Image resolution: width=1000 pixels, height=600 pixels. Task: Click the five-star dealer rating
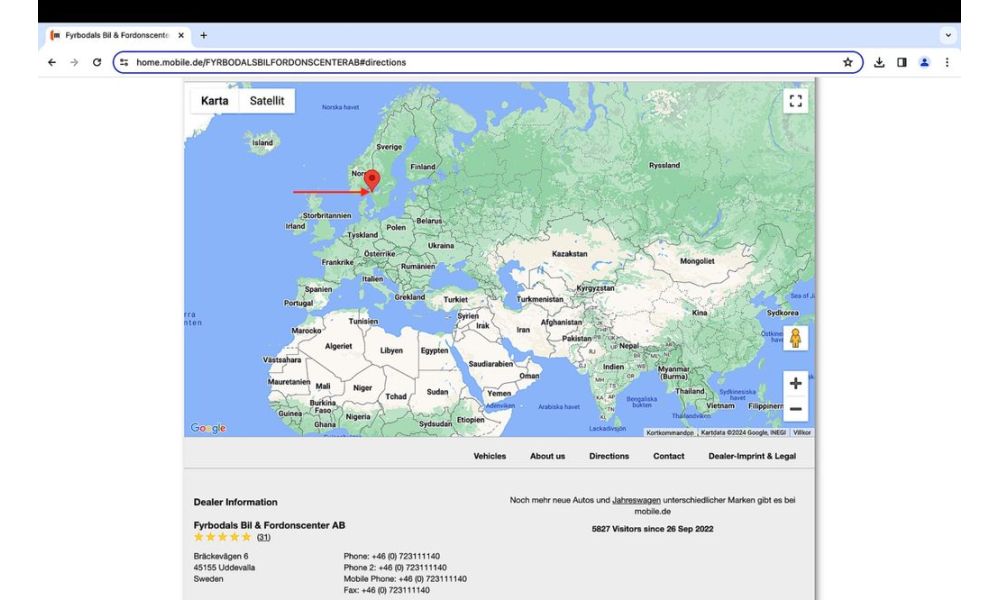[x=223, y=537]
